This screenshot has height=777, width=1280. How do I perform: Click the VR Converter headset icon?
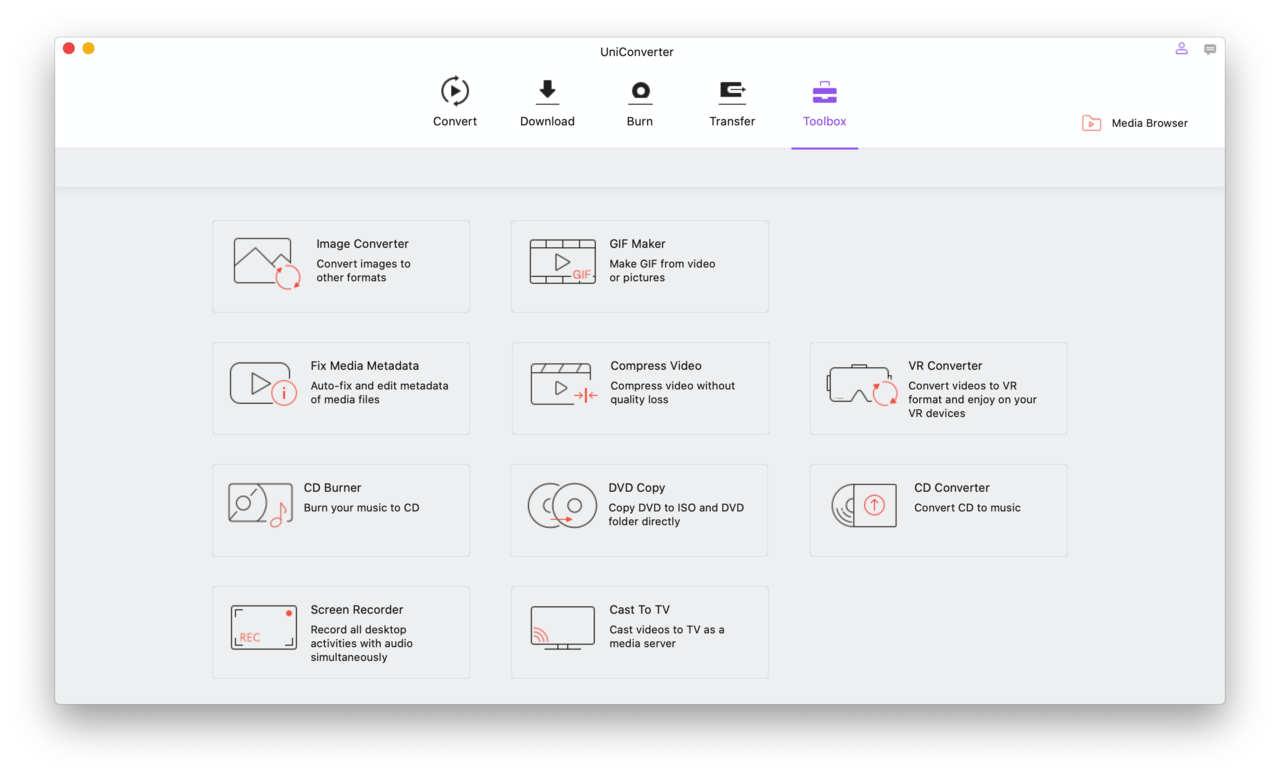pos(863,385)
